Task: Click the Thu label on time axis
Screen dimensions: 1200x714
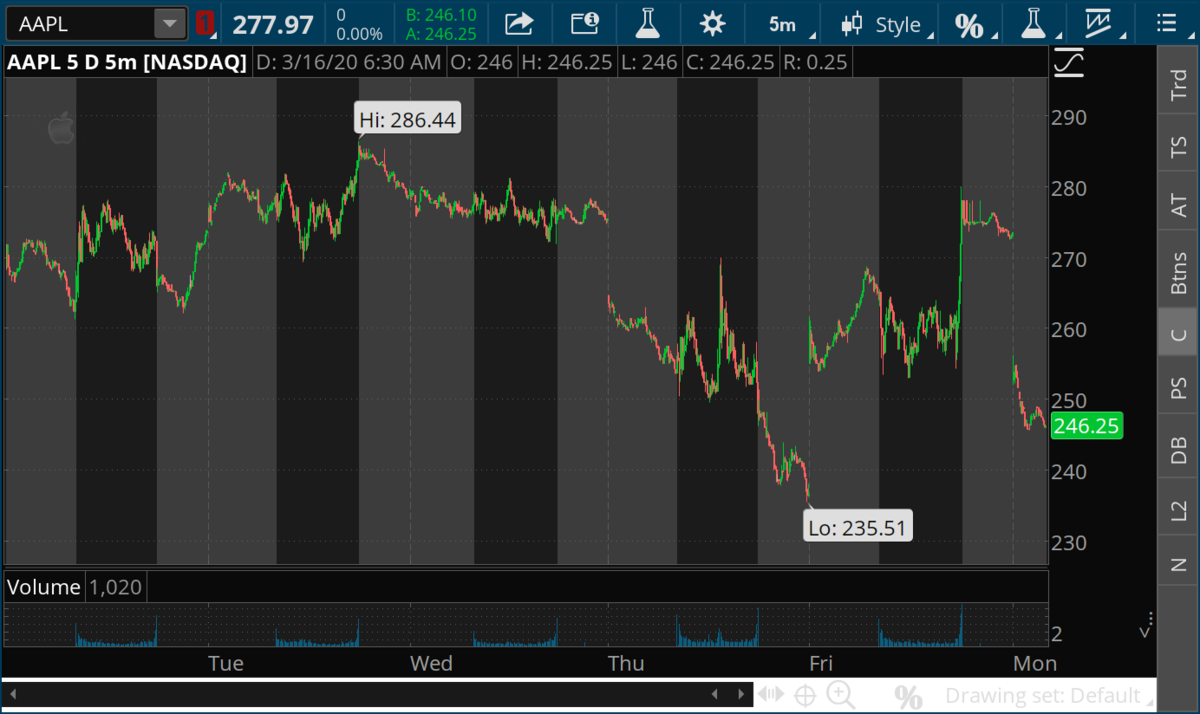Action: pyautogui.click(x=627, y=663)
